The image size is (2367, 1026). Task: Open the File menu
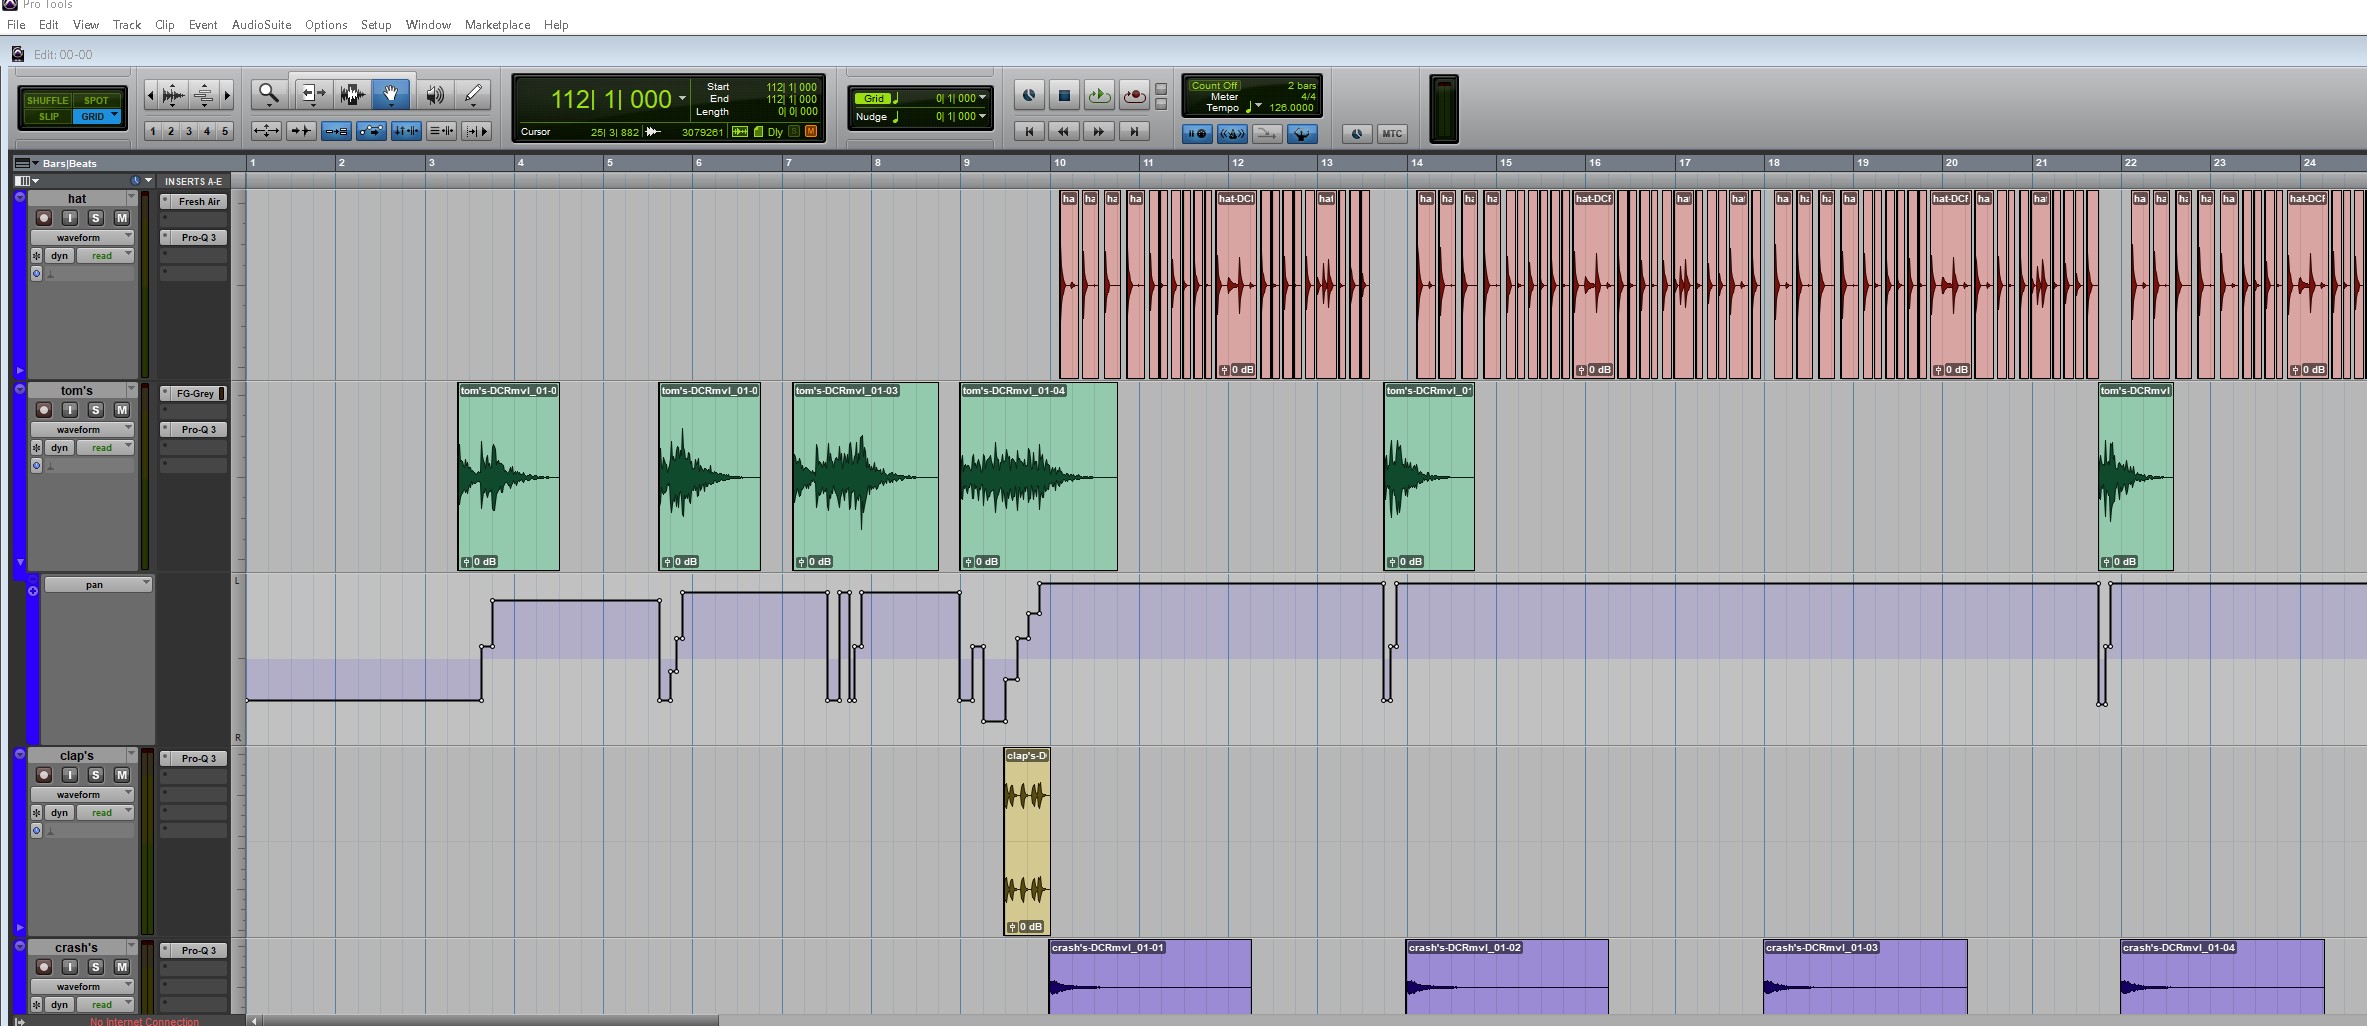coord(16,24)
